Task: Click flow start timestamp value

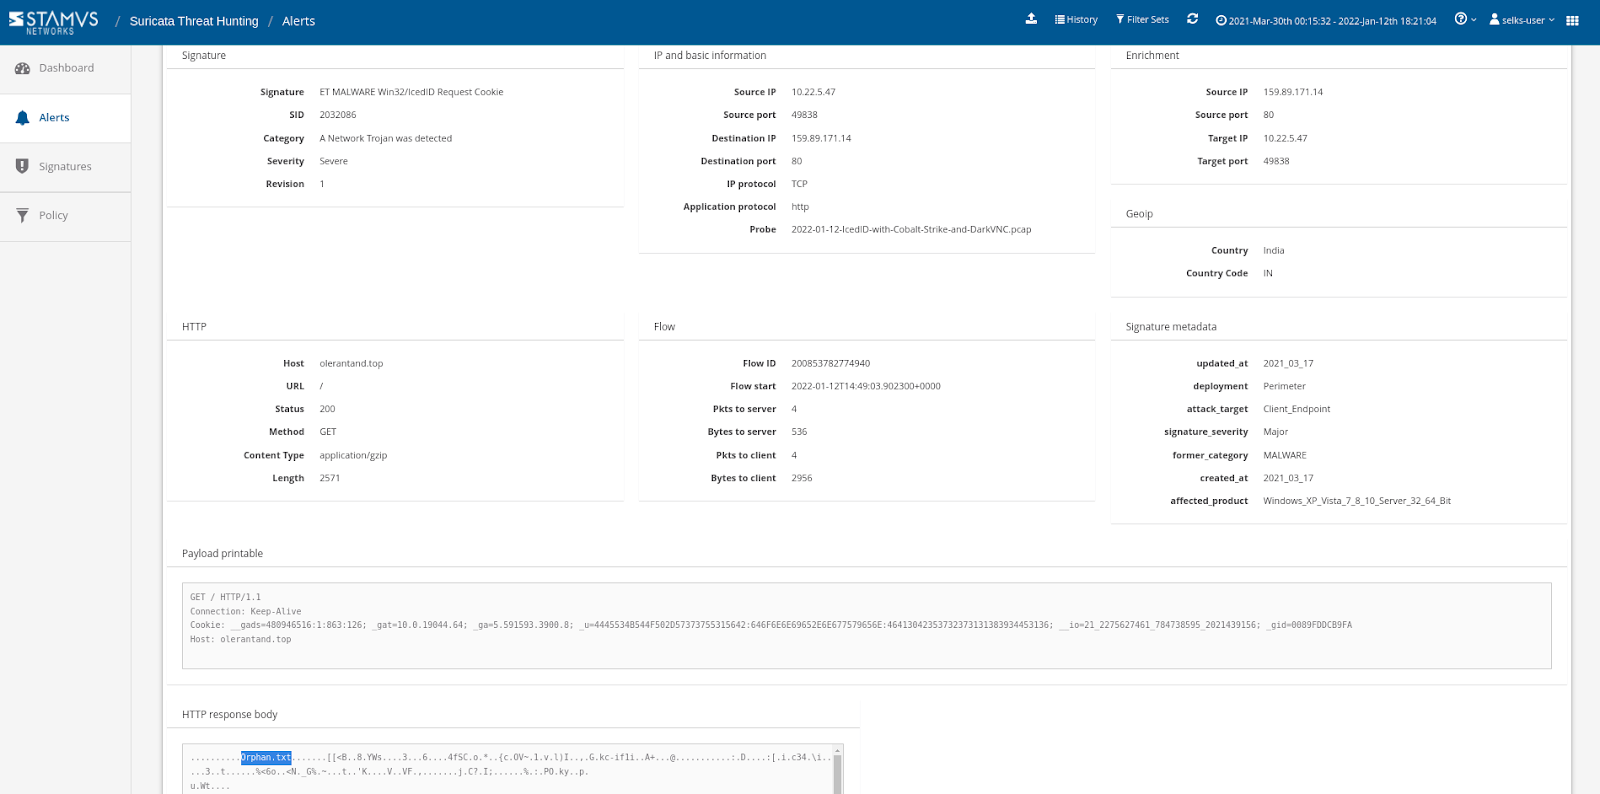Action: point(866,387)
